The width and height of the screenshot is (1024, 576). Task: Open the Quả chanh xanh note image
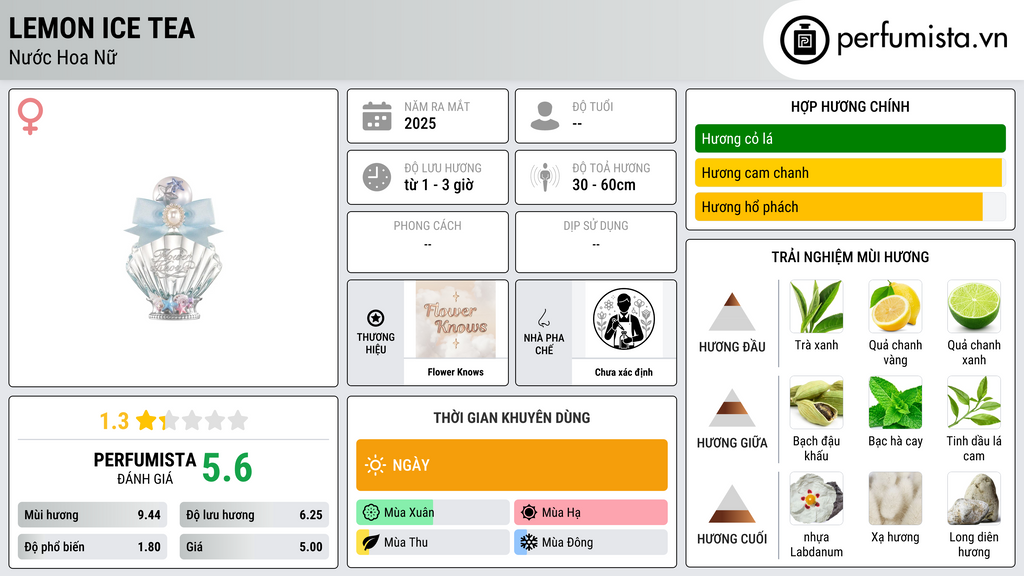pyautogui.click(x=974, y=306)
